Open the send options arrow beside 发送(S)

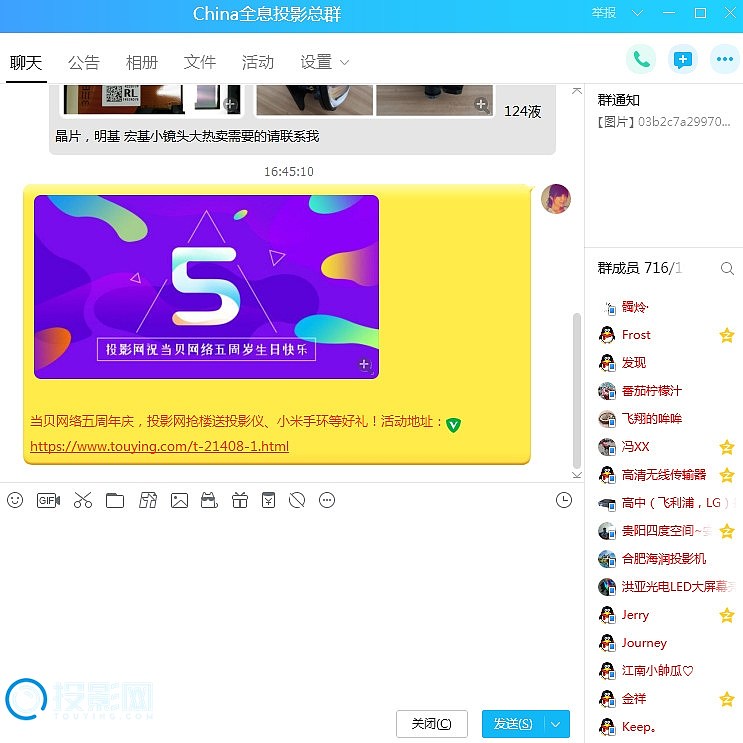[x=556, y=724]
